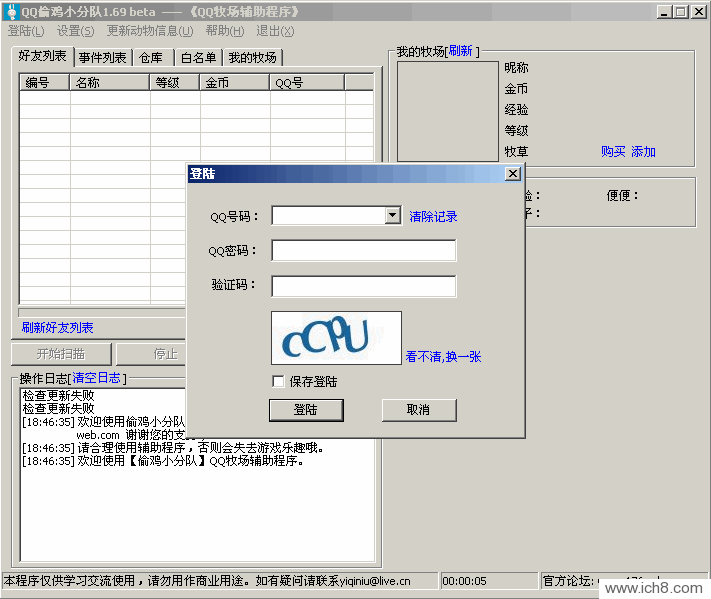This screenshot has width=711, height=599.
Task: Click the 清除记录 link
Action: [x=433, y=217]
